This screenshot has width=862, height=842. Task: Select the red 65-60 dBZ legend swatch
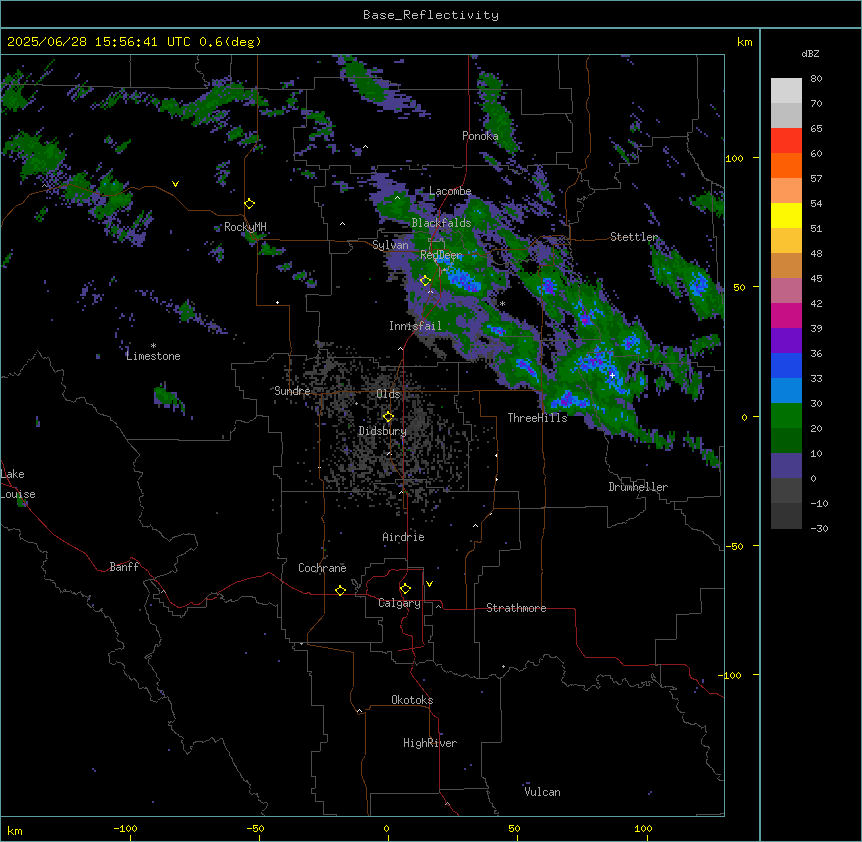[786, 141]
